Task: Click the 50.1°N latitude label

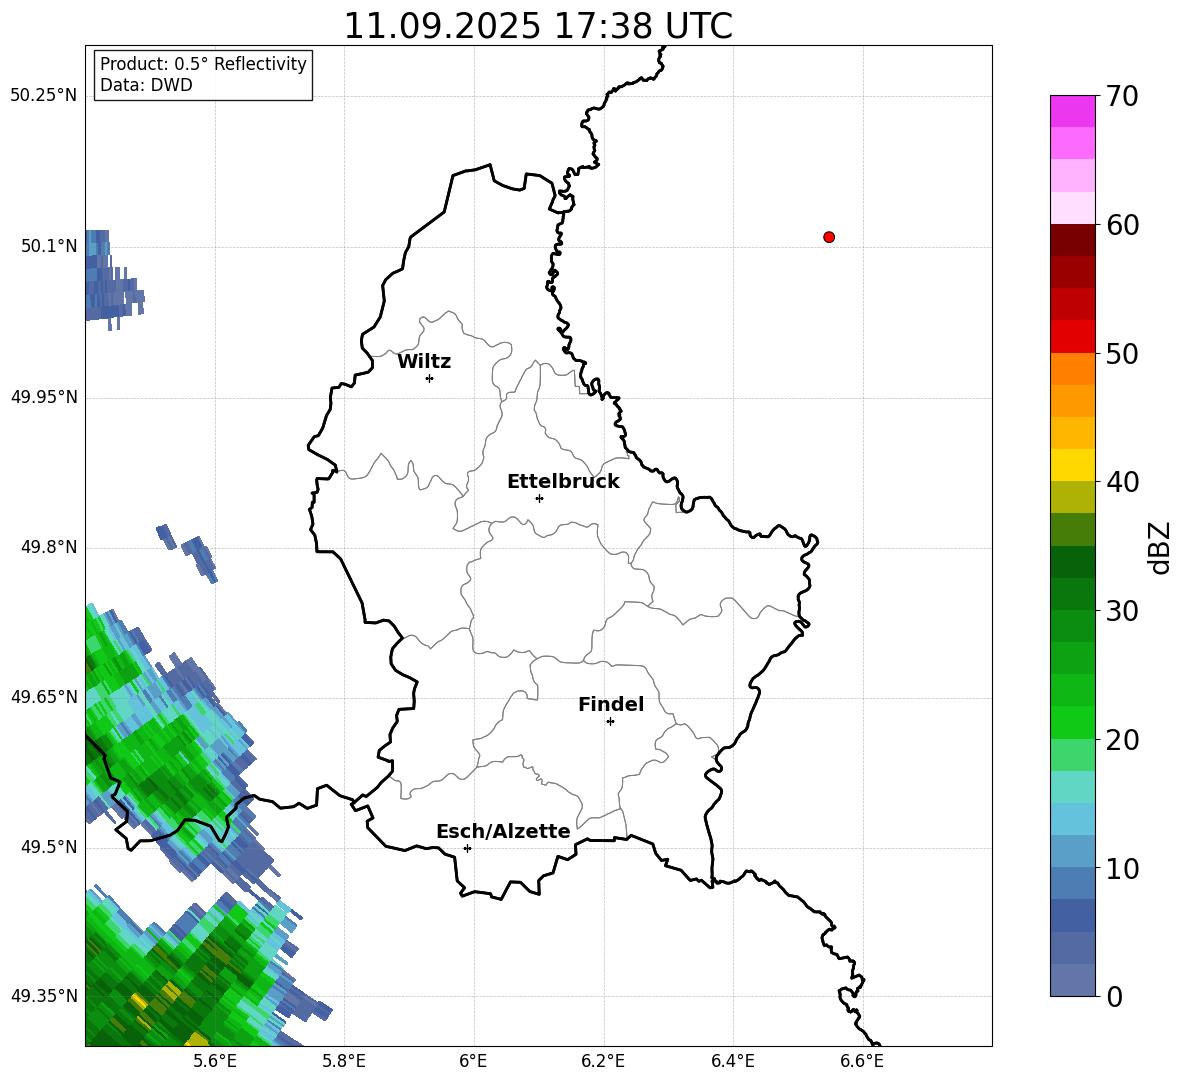Action: (x=48, y=246)
